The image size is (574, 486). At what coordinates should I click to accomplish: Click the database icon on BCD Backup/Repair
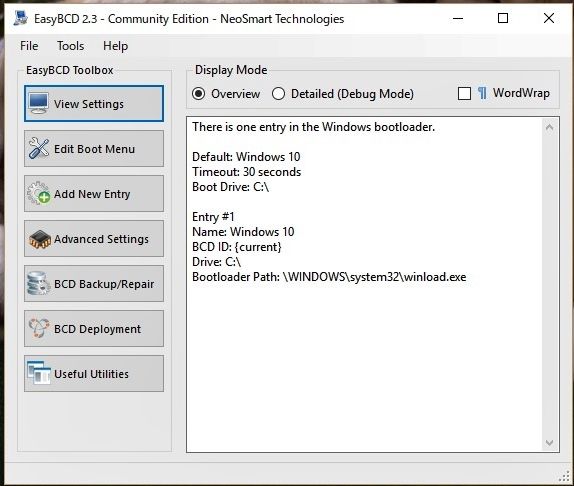38,283
